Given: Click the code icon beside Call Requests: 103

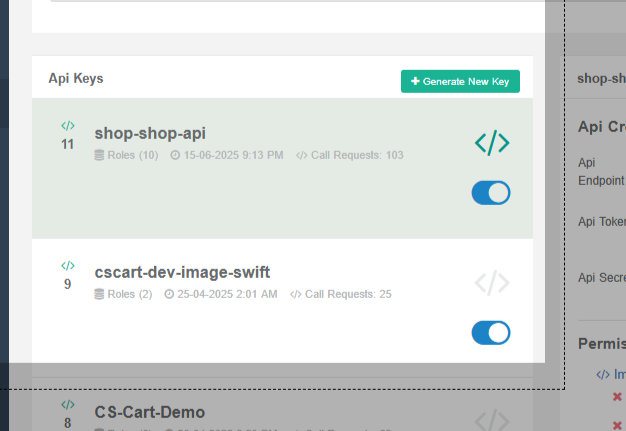Looking at the screenshot, I should [x=302, y=155].
